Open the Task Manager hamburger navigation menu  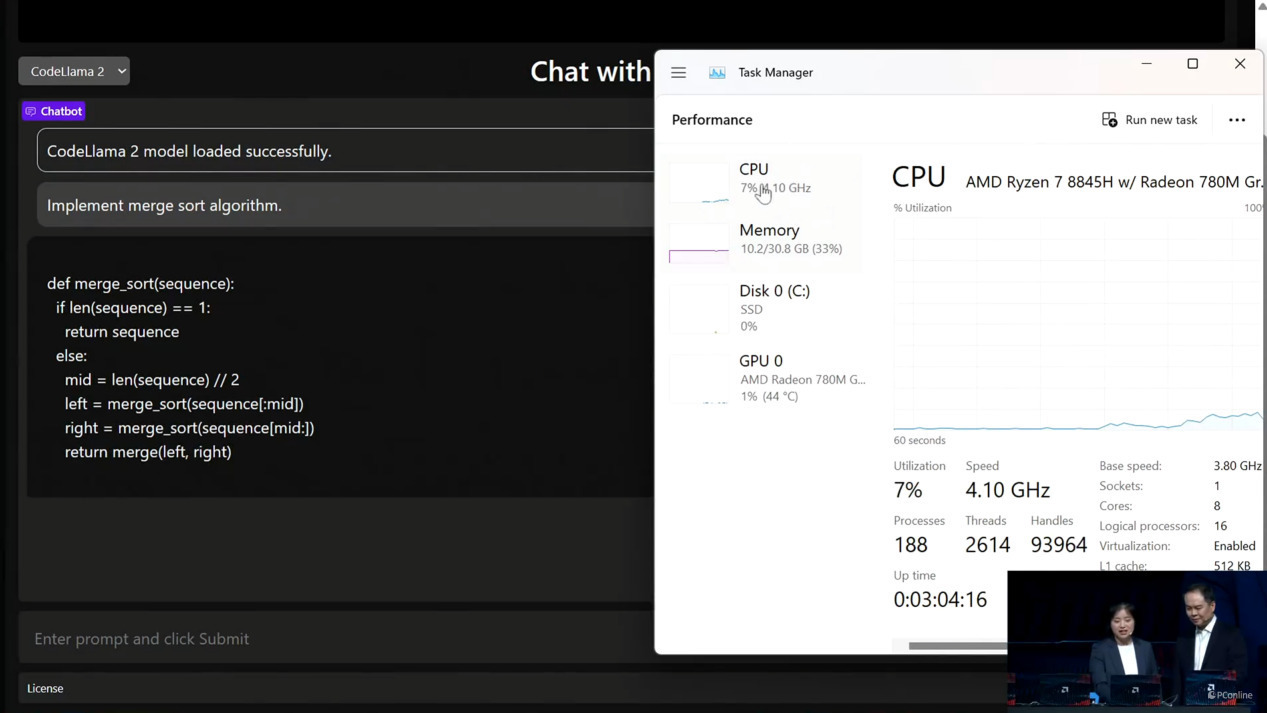pos(679,72)
